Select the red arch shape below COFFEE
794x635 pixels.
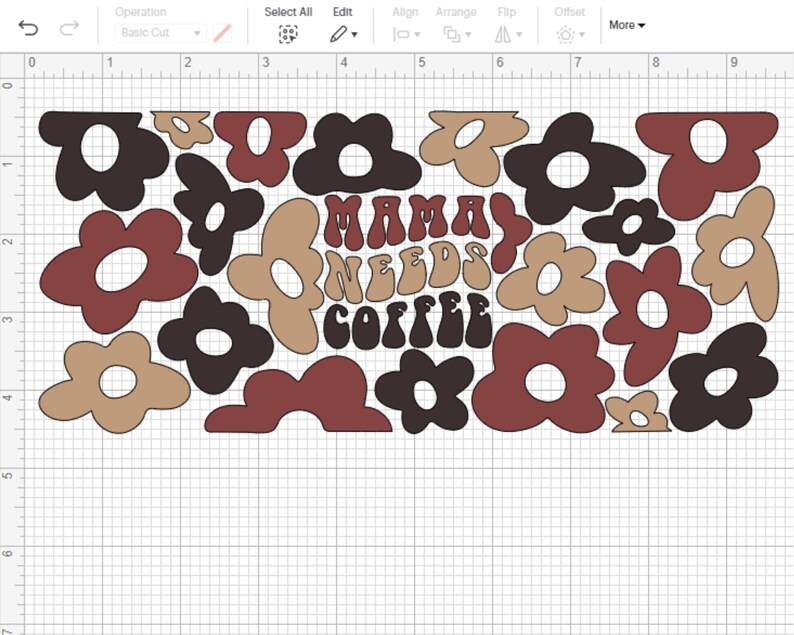pyautogui.click(x=299, y=395)
